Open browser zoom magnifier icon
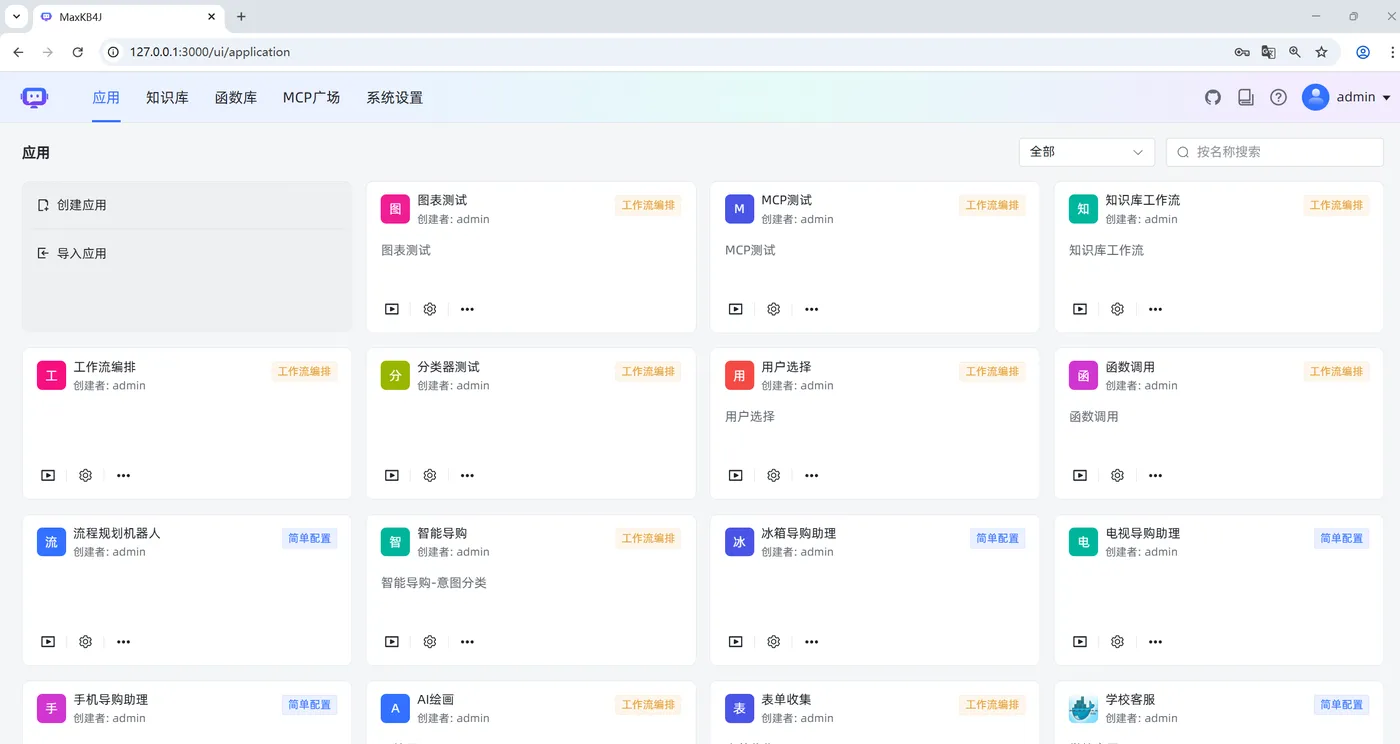This screenshot has height=744, width=1400. point(1295,52)
